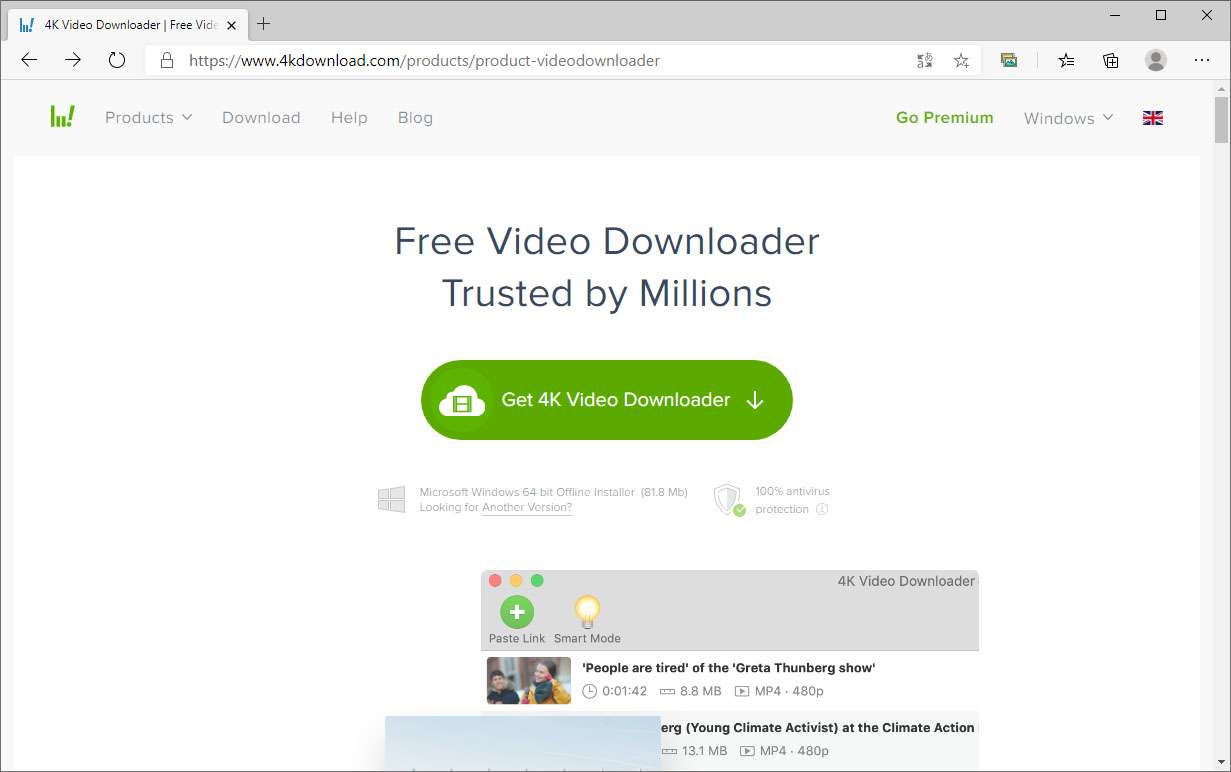Click the 4K Download logo icon
Image resolution: width=1231 pixels, height=772 pixels.
coord(62,117)
